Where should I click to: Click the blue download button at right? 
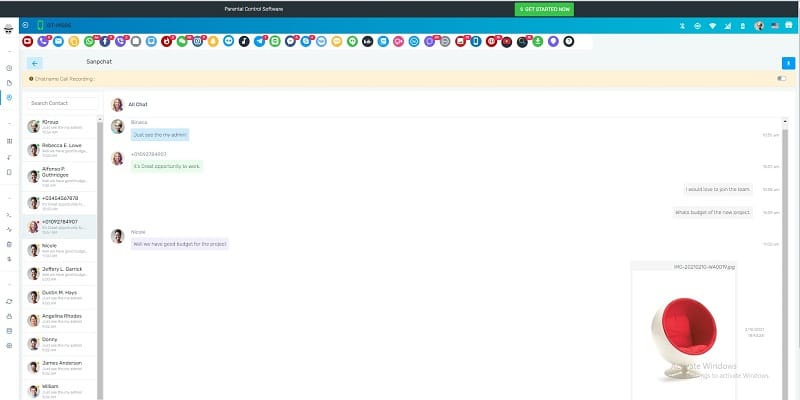[788, 63]
